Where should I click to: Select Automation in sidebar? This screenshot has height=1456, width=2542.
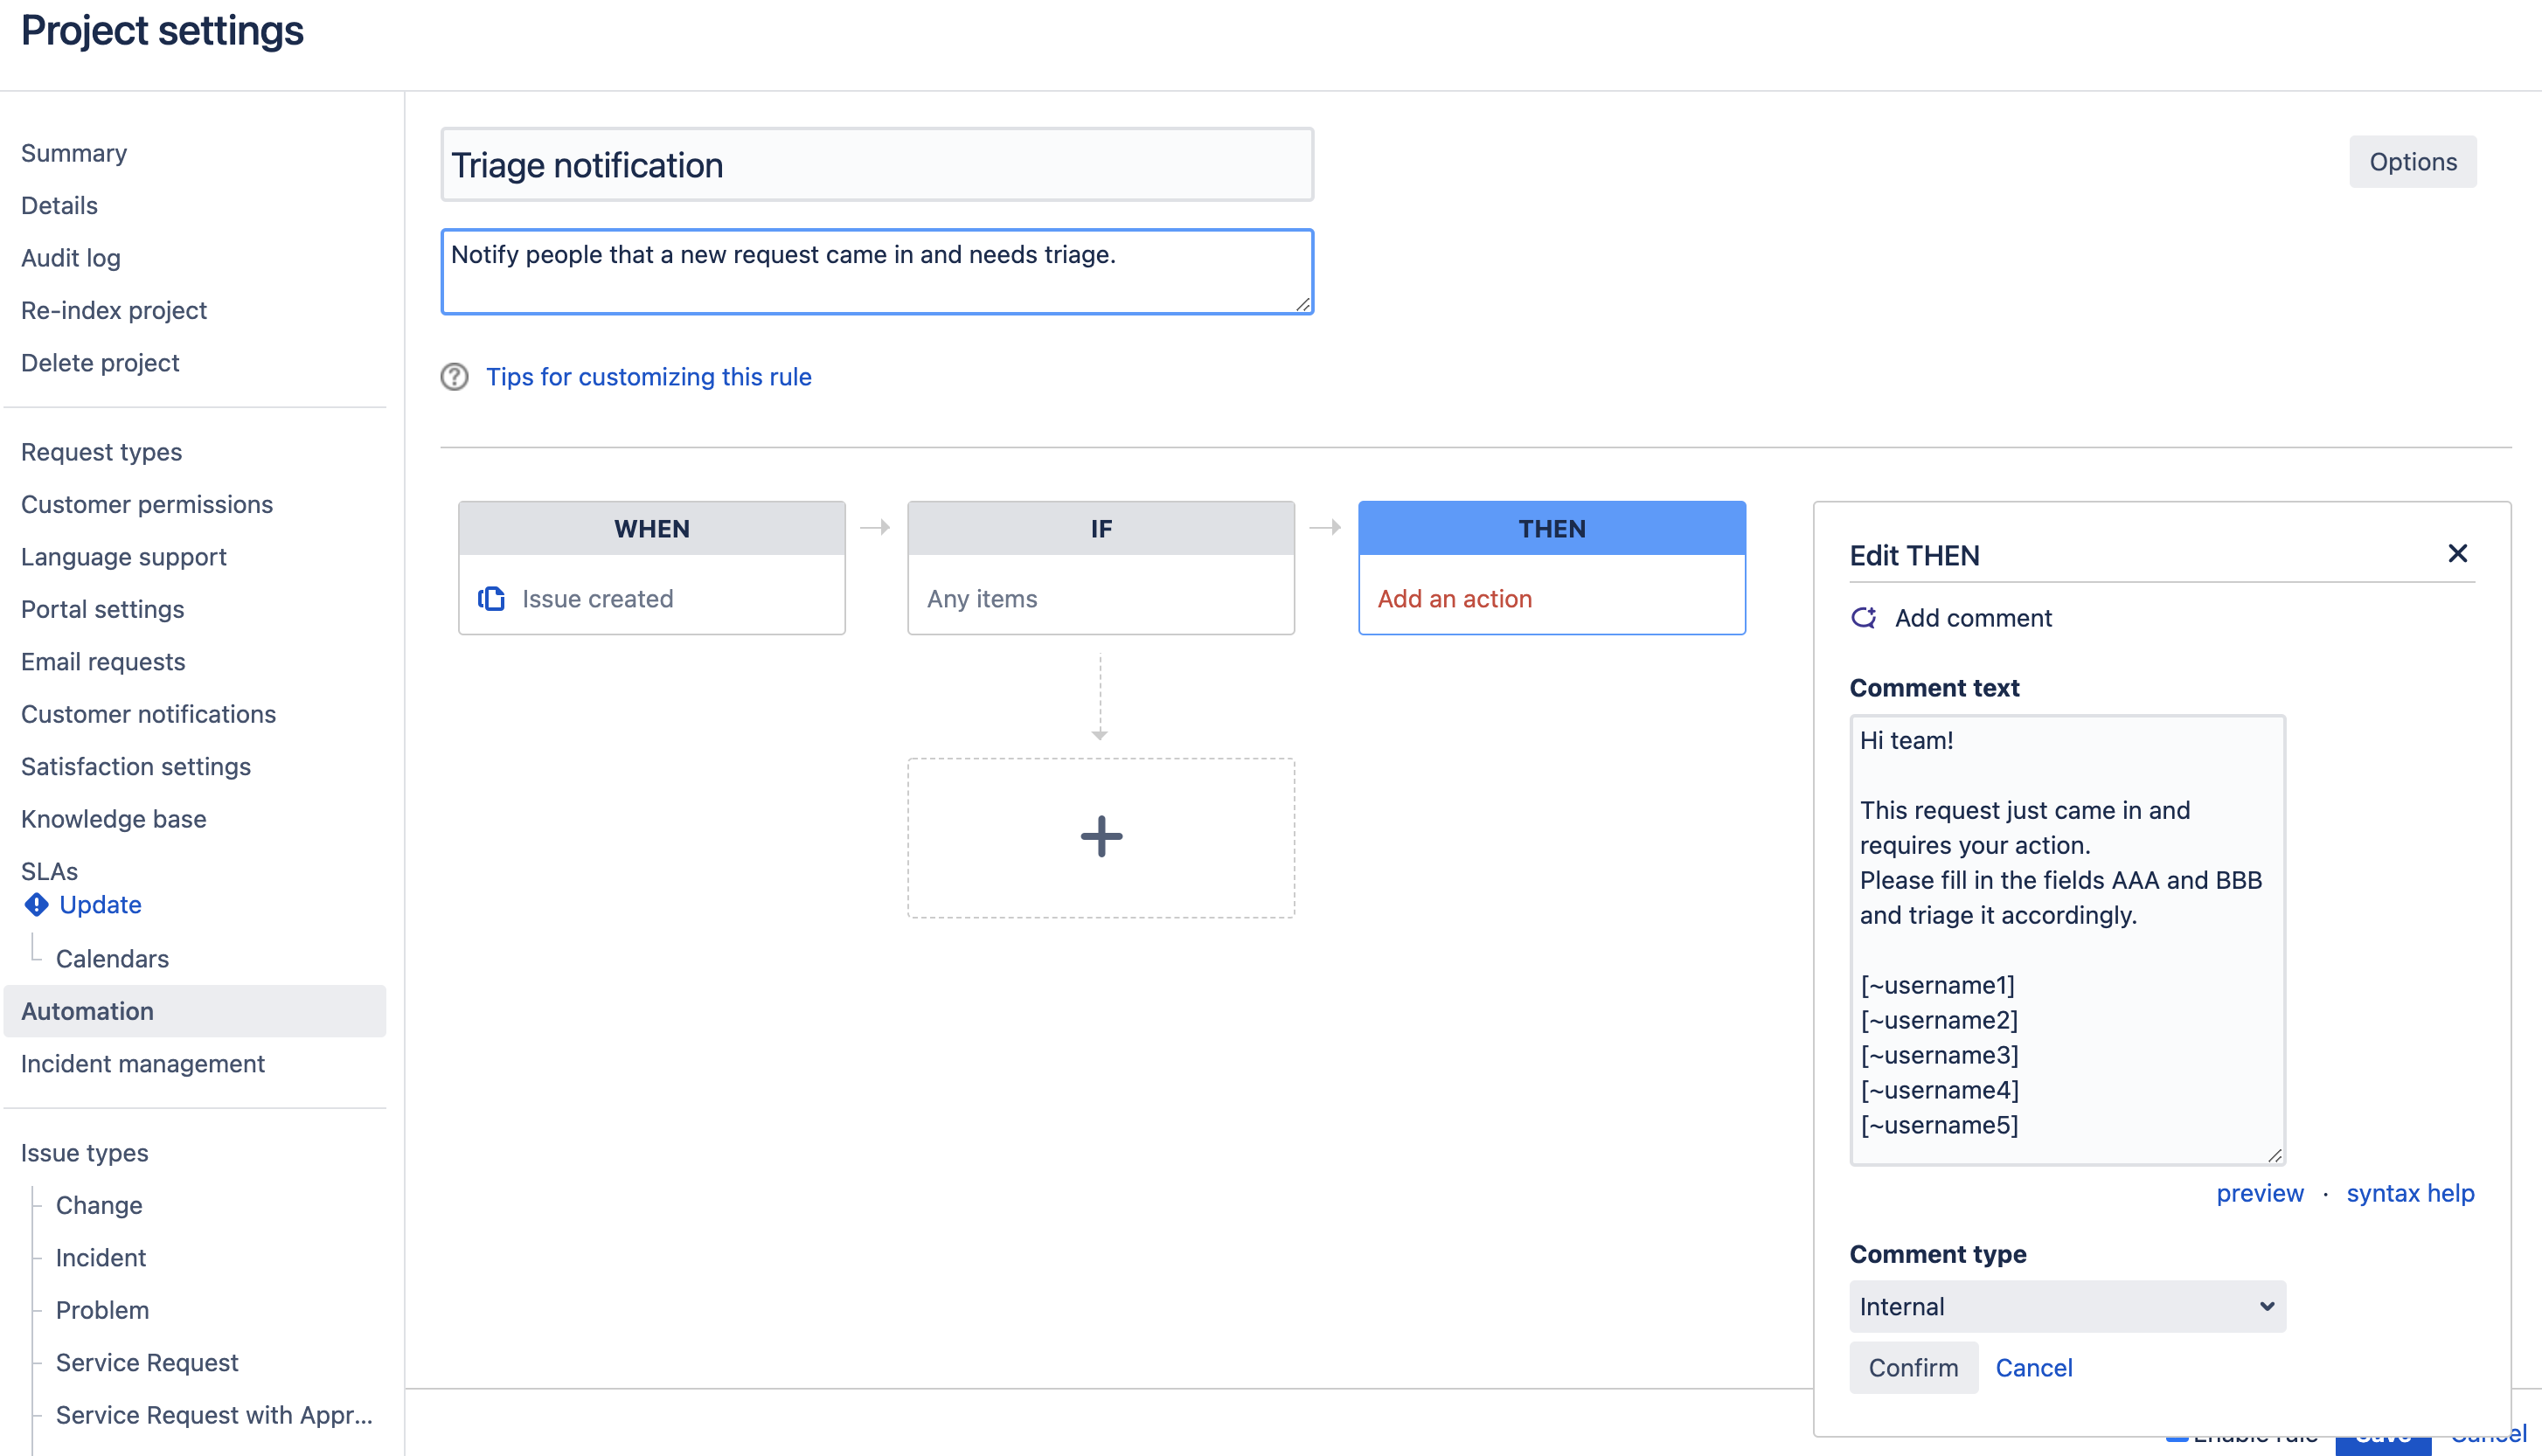click(x=195, y=1011)
